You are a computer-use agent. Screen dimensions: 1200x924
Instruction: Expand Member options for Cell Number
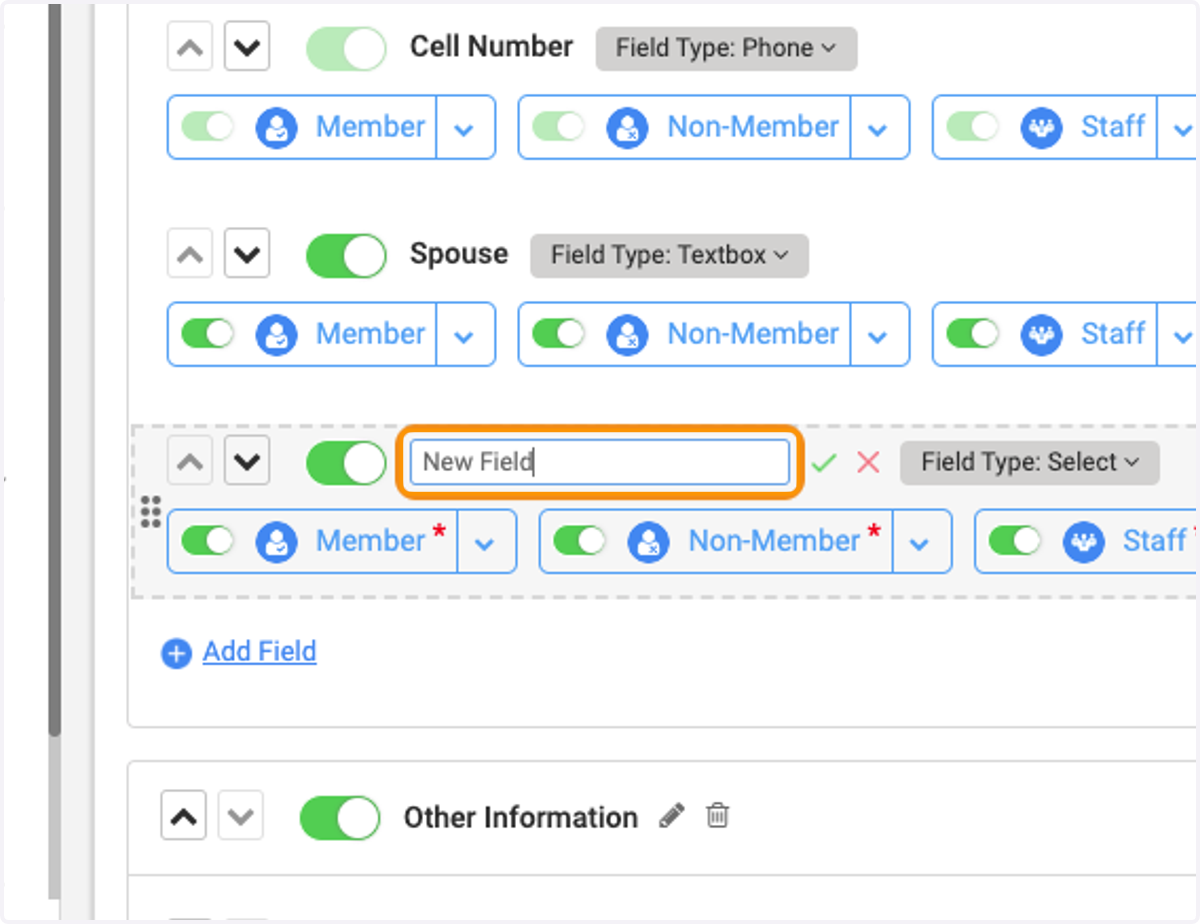pos(465,128)
